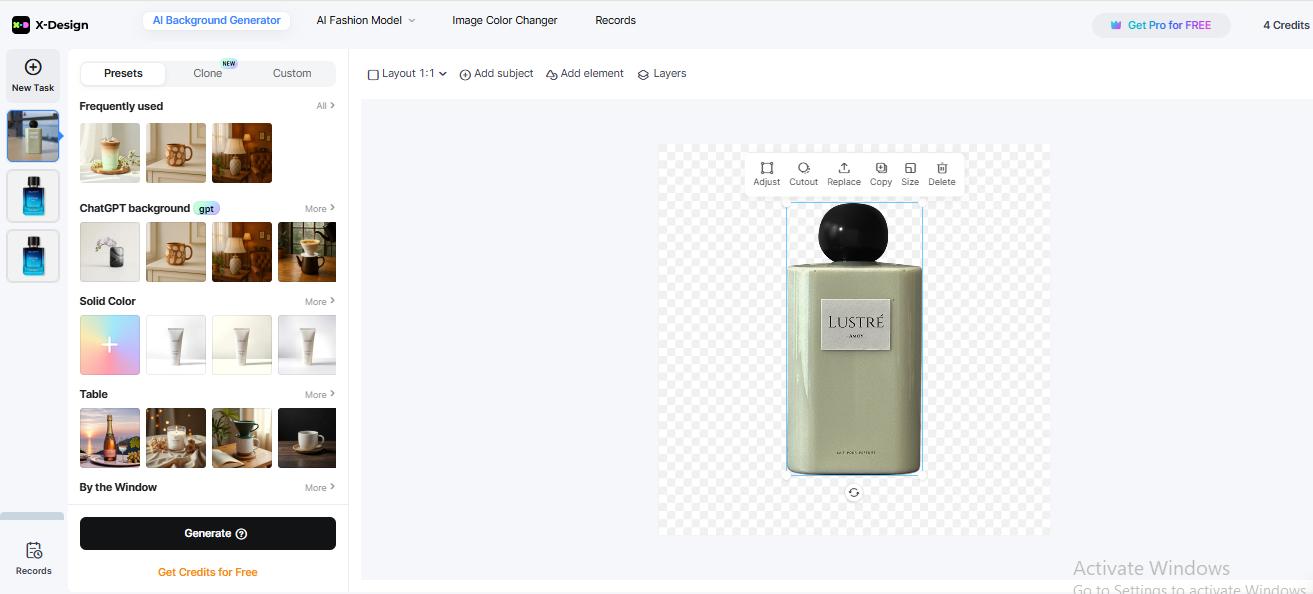This screenshot has height=594, width=1313.
Task: Choose the teapot ChatGPT background preset
Action: point(307,252)
